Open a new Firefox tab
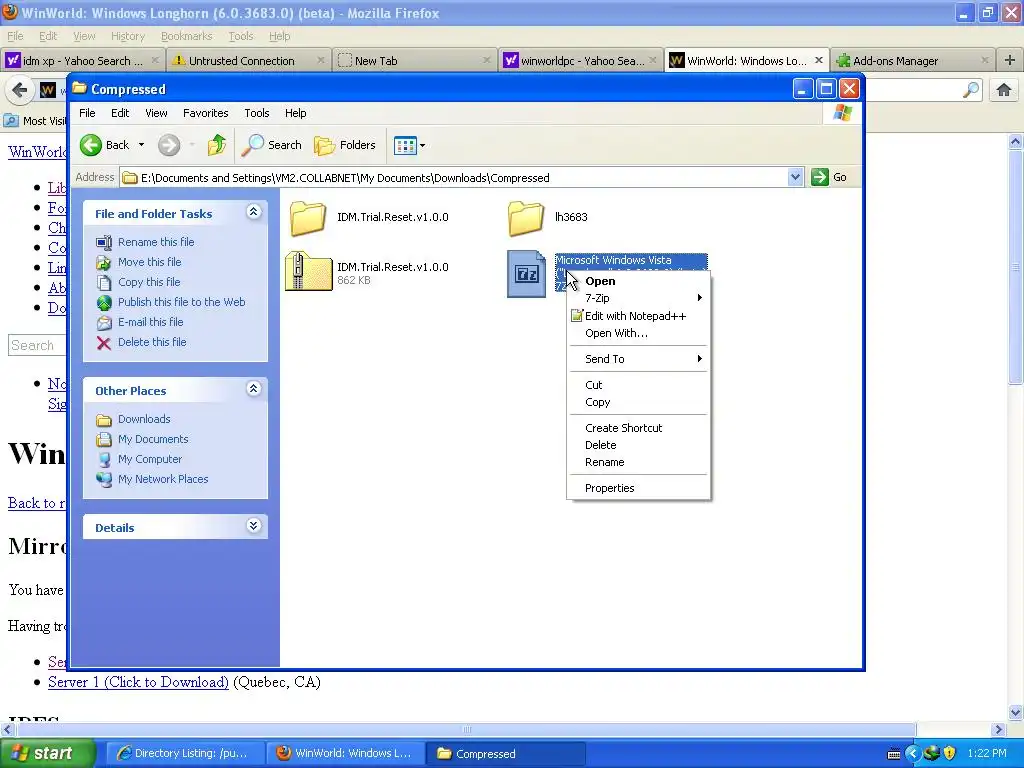The image size is (1024, 768). (1010, 61)
